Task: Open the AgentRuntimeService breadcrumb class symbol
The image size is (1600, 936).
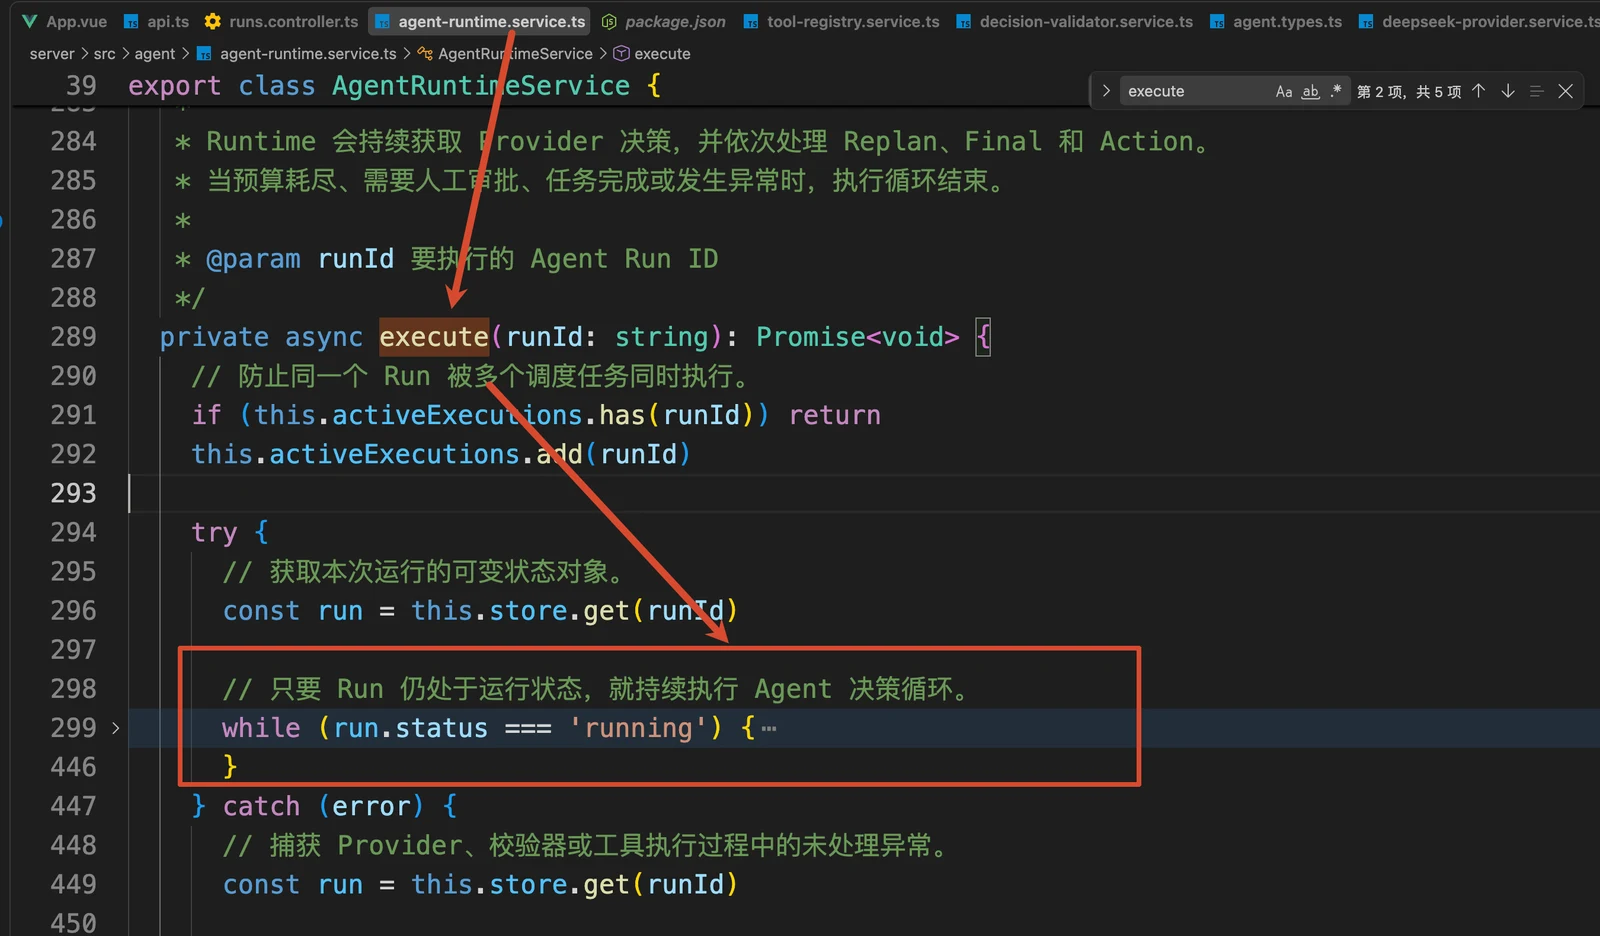Action: pos(515,54)
